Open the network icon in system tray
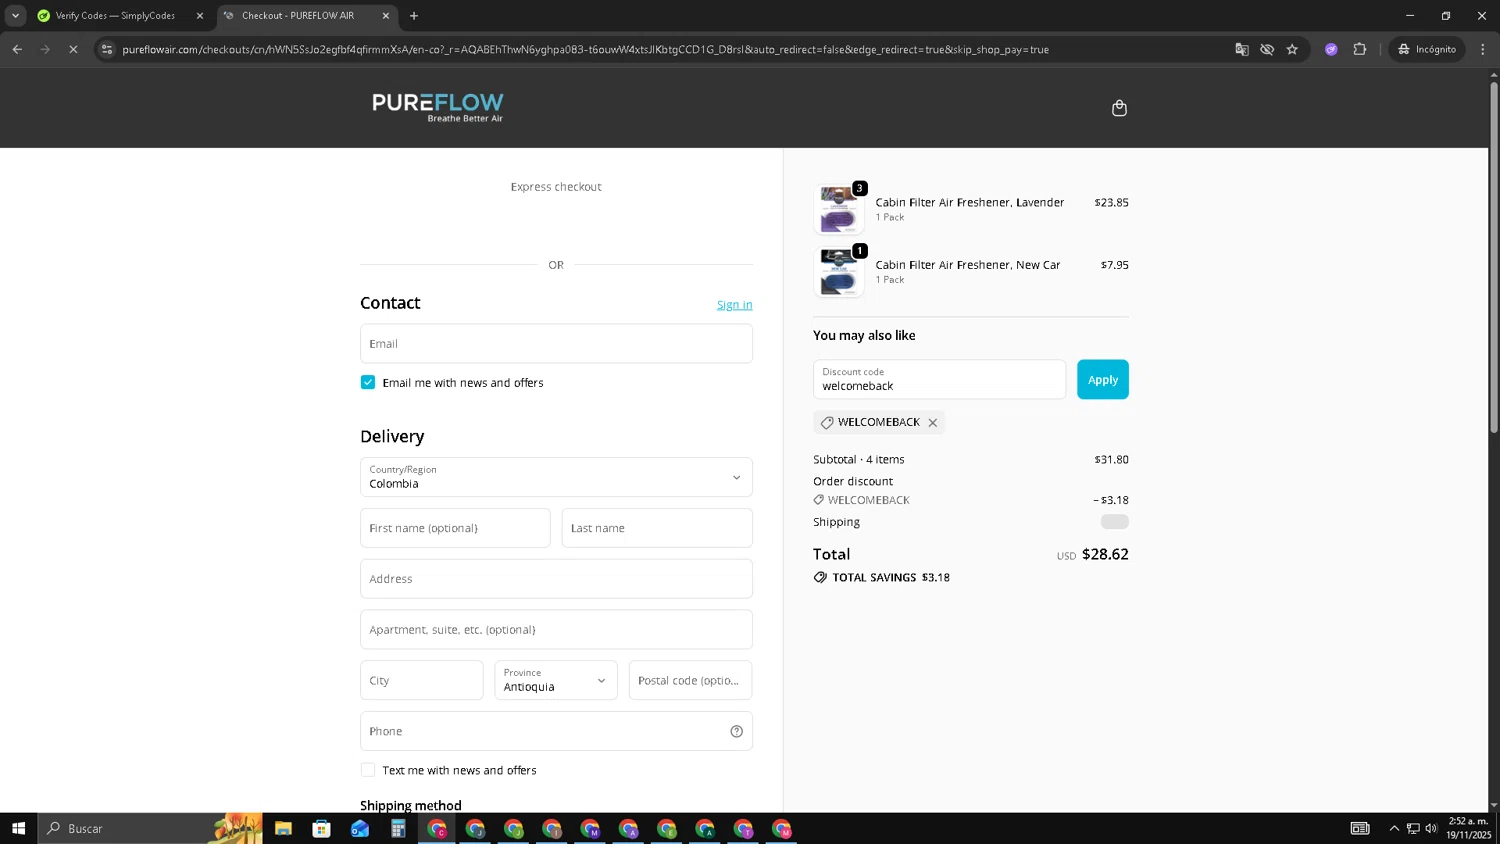The height and width of the screenshot is (844, 1500). point(1413,828)
